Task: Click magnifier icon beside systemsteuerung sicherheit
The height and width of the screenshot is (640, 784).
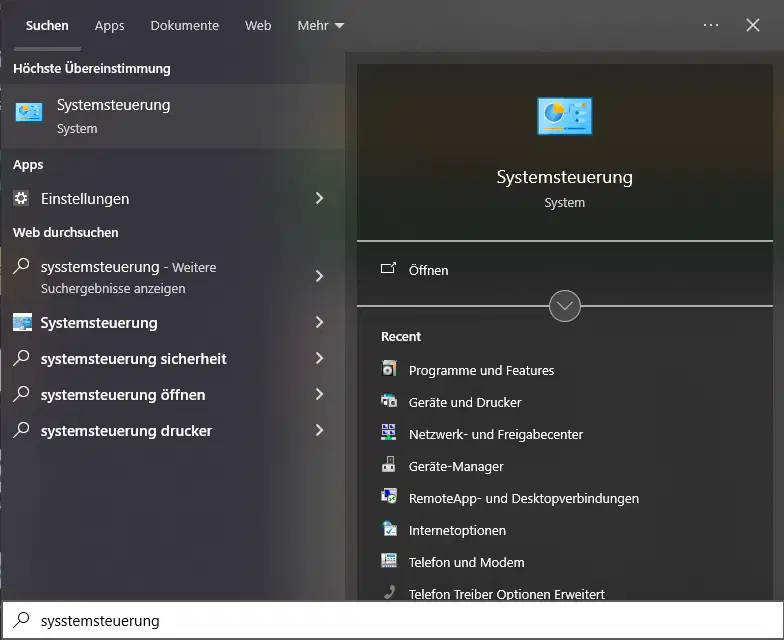Action: 21,358
